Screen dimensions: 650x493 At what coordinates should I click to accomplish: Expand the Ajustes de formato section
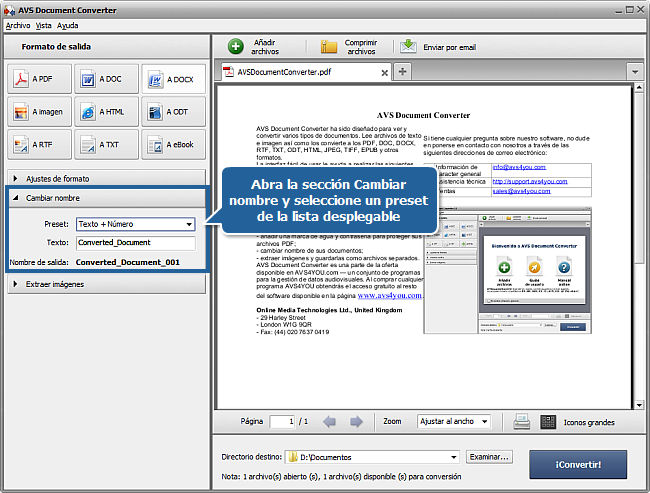tap(105, 177)
